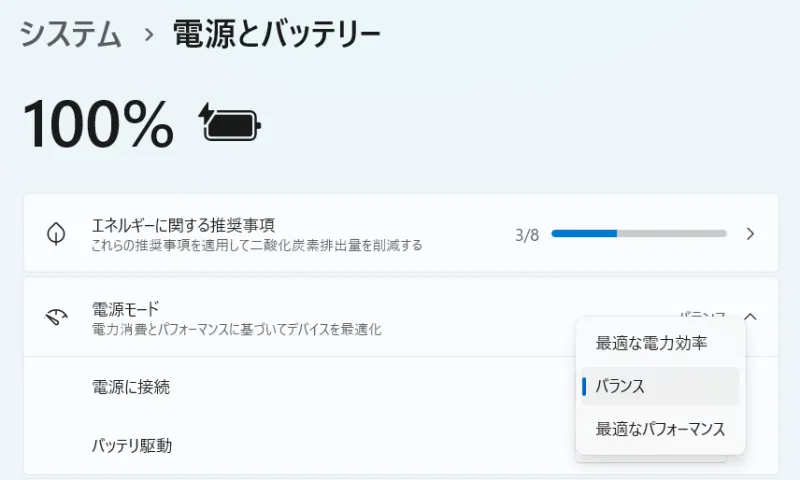Open energy recommendations via right chevron
800x480 pixels.
[x=751, y=234]
